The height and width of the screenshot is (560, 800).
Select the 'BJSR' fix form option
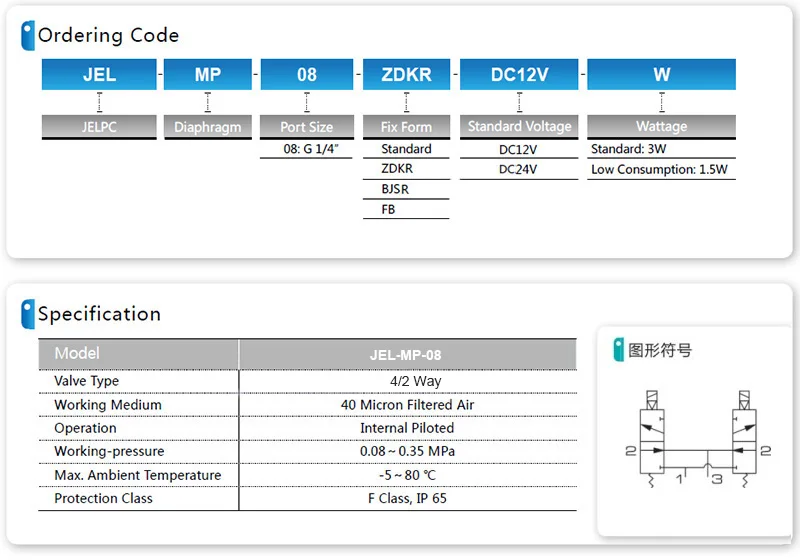[395, 189]
